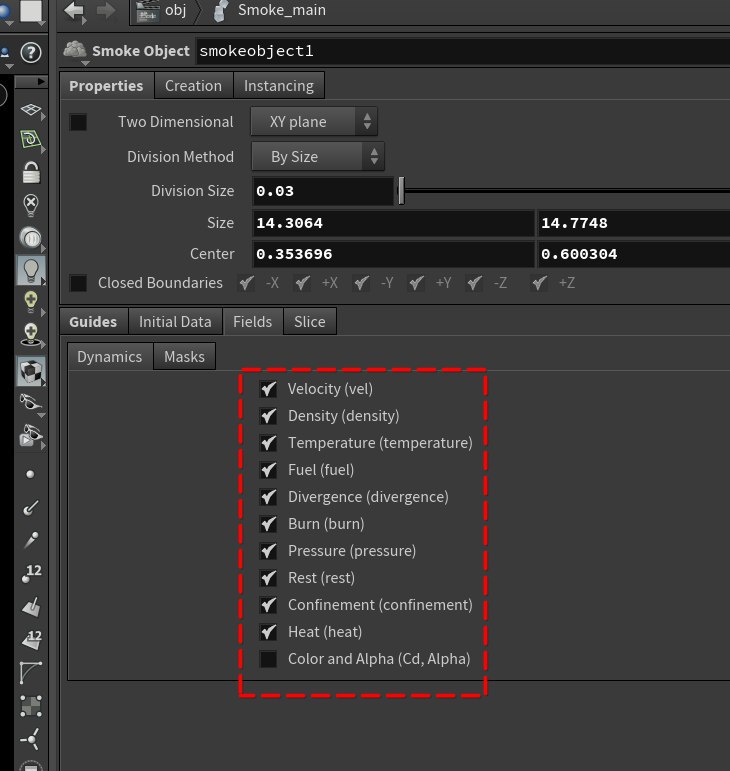This screenshot has height=771, width=730.
Task: Toggle the point trails display icon
Action: (x=31, y=540)
